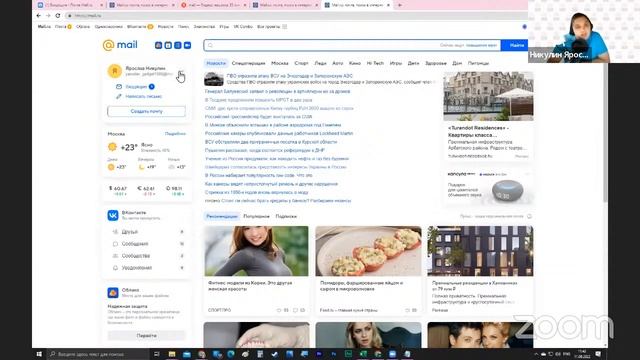
Task: Expand the Все проекты menu in top bar
Action: coord(272,27)
